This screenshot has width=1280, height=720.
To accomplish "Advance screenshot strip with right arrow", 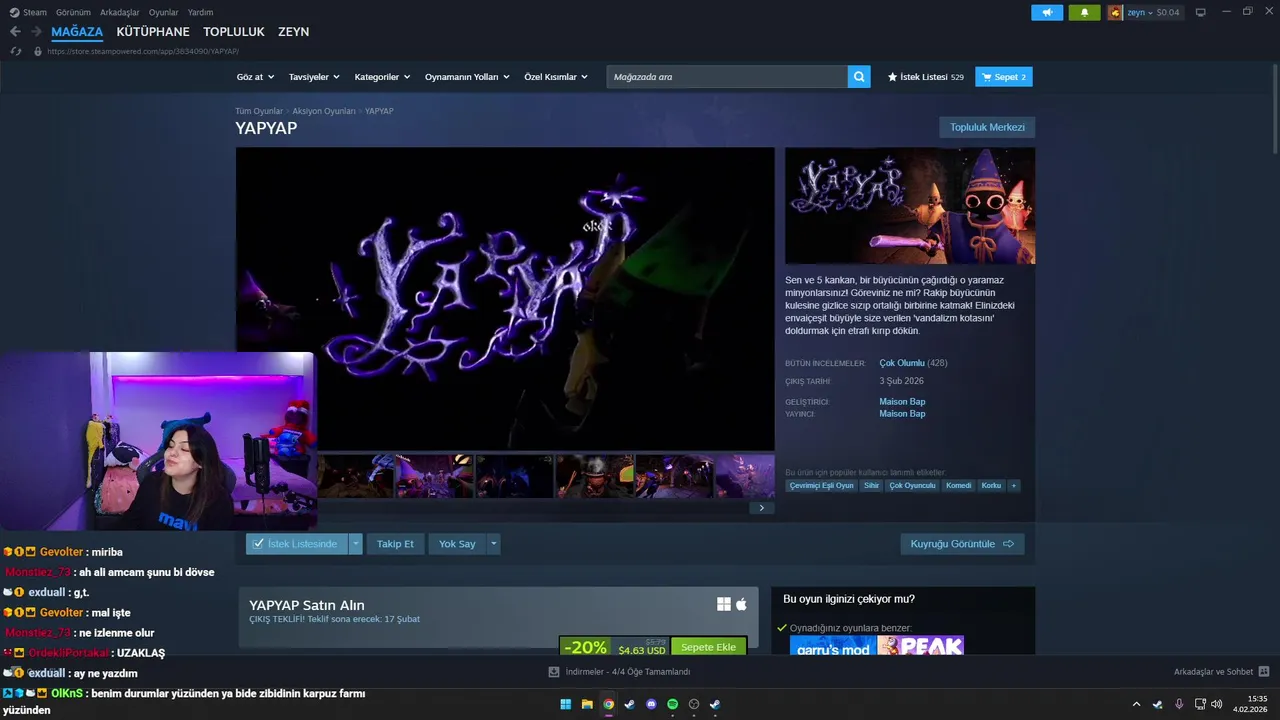I will tap(761, 508).
